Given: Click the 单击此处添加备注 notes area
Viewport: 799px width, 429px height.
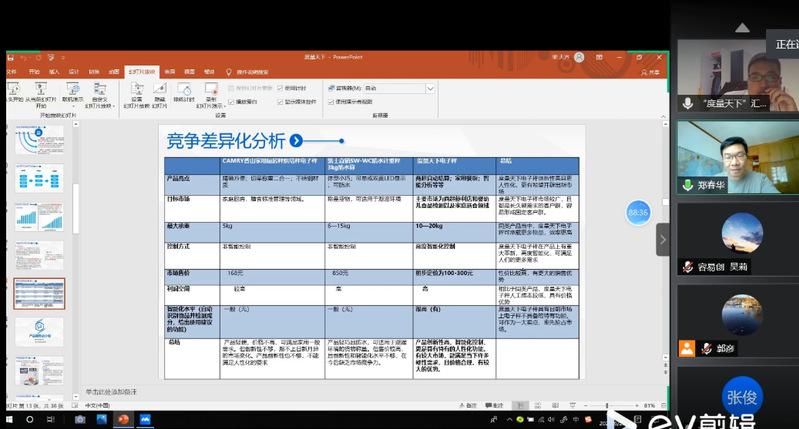Looking at the screenshot, I should 111,392.
